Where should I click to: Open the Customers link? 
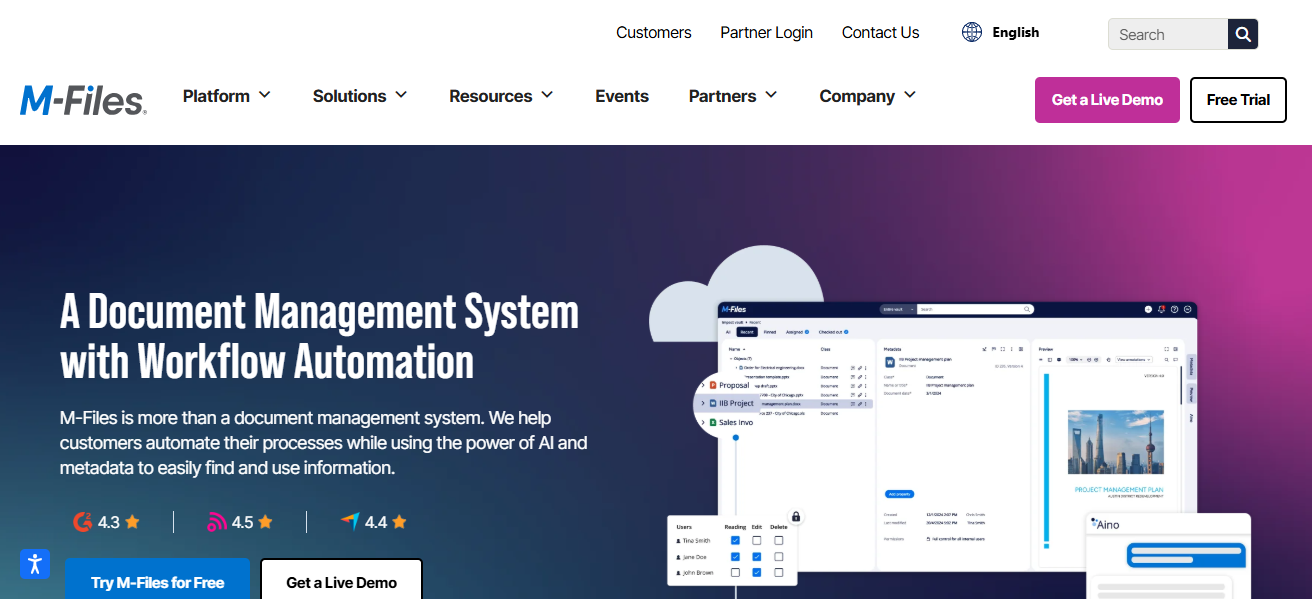[654, 33]
